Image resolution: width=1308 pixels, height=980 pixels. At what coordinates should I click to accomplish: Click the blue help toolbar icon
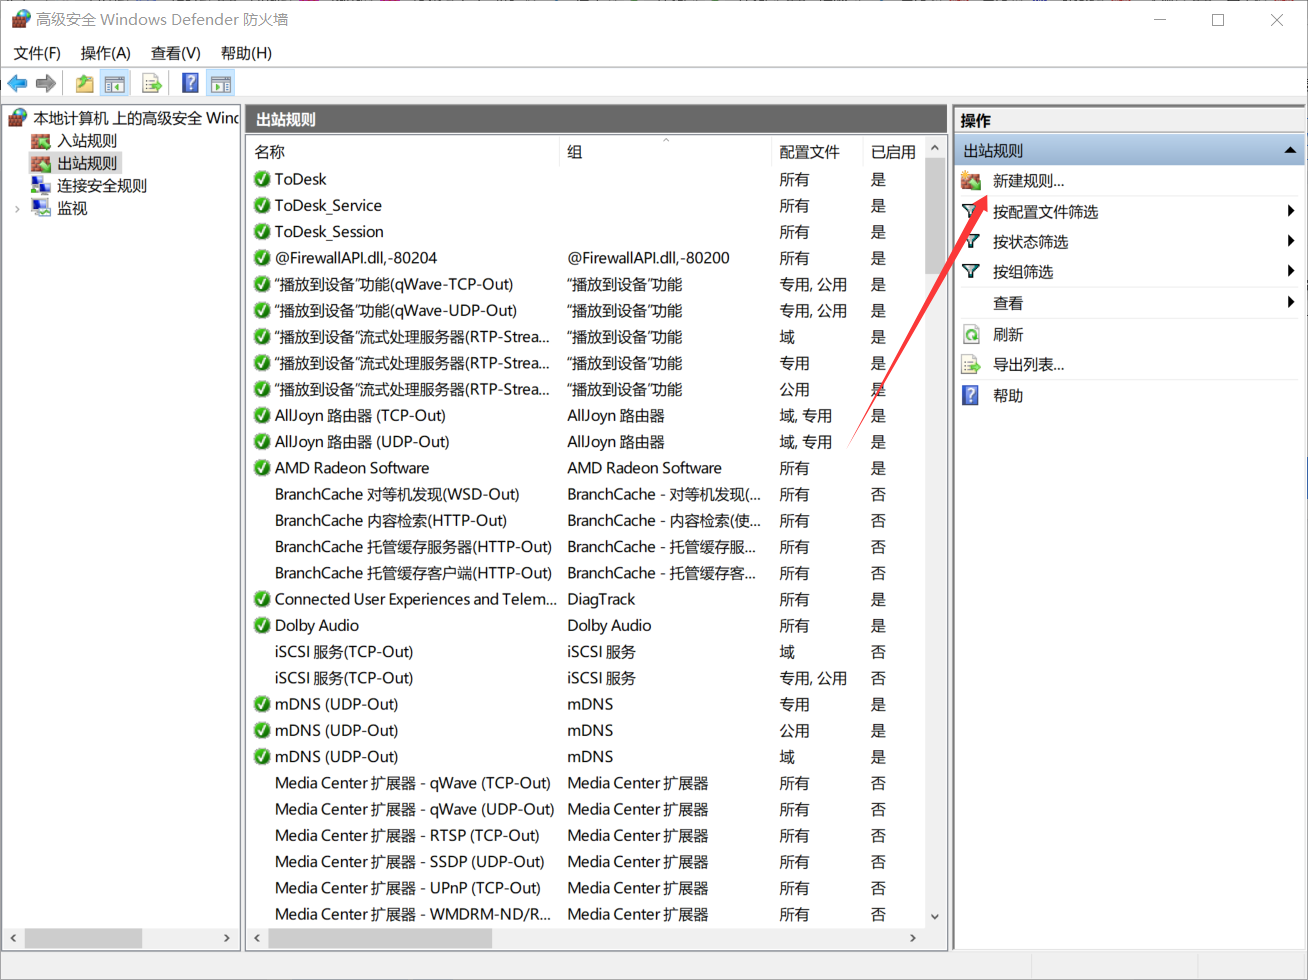(190, 84)
